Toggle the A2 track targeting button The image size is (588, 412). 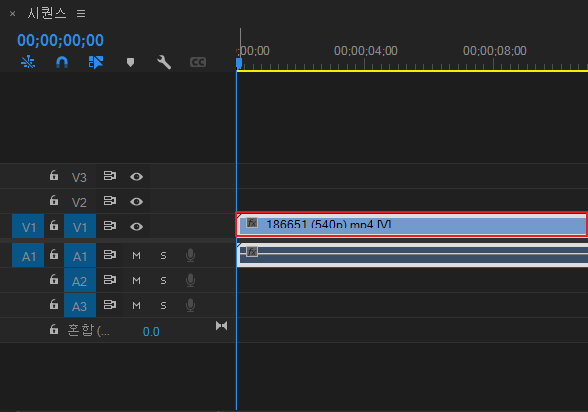tap(80, 280)
